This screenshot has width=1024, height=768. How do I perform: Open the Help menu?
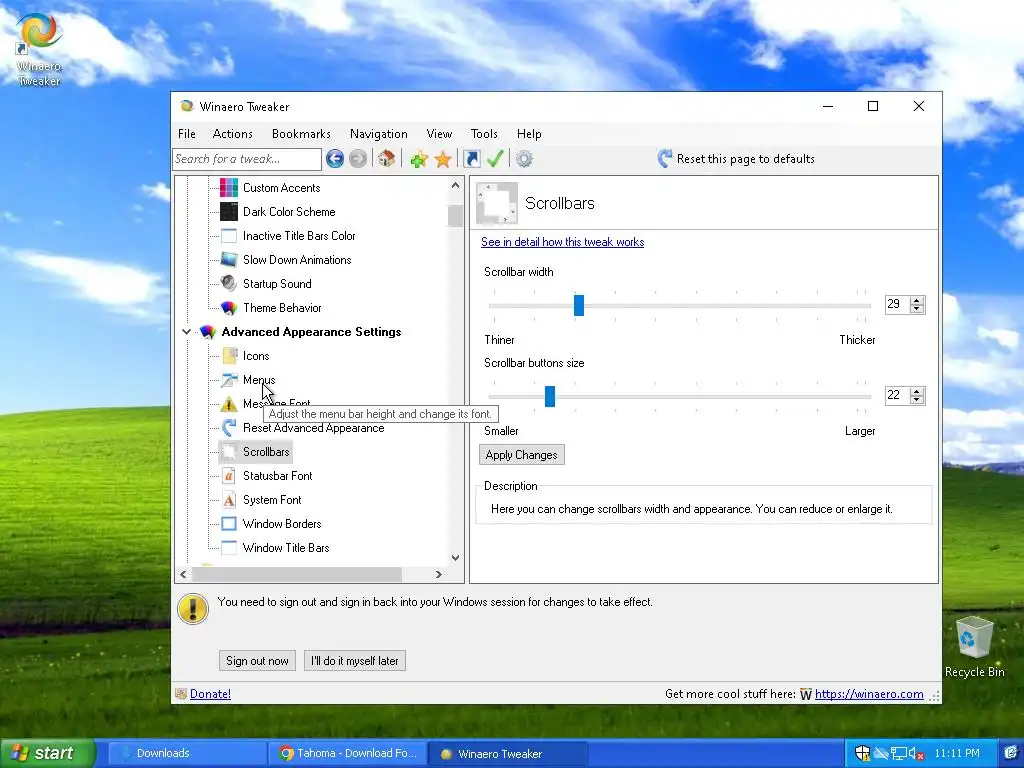point(529,134)
